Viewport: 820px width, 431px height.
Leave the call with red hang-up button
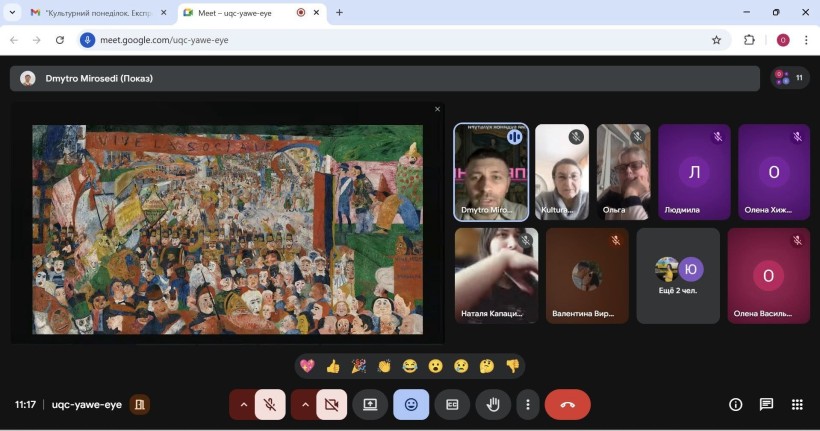tap(567, 404)
